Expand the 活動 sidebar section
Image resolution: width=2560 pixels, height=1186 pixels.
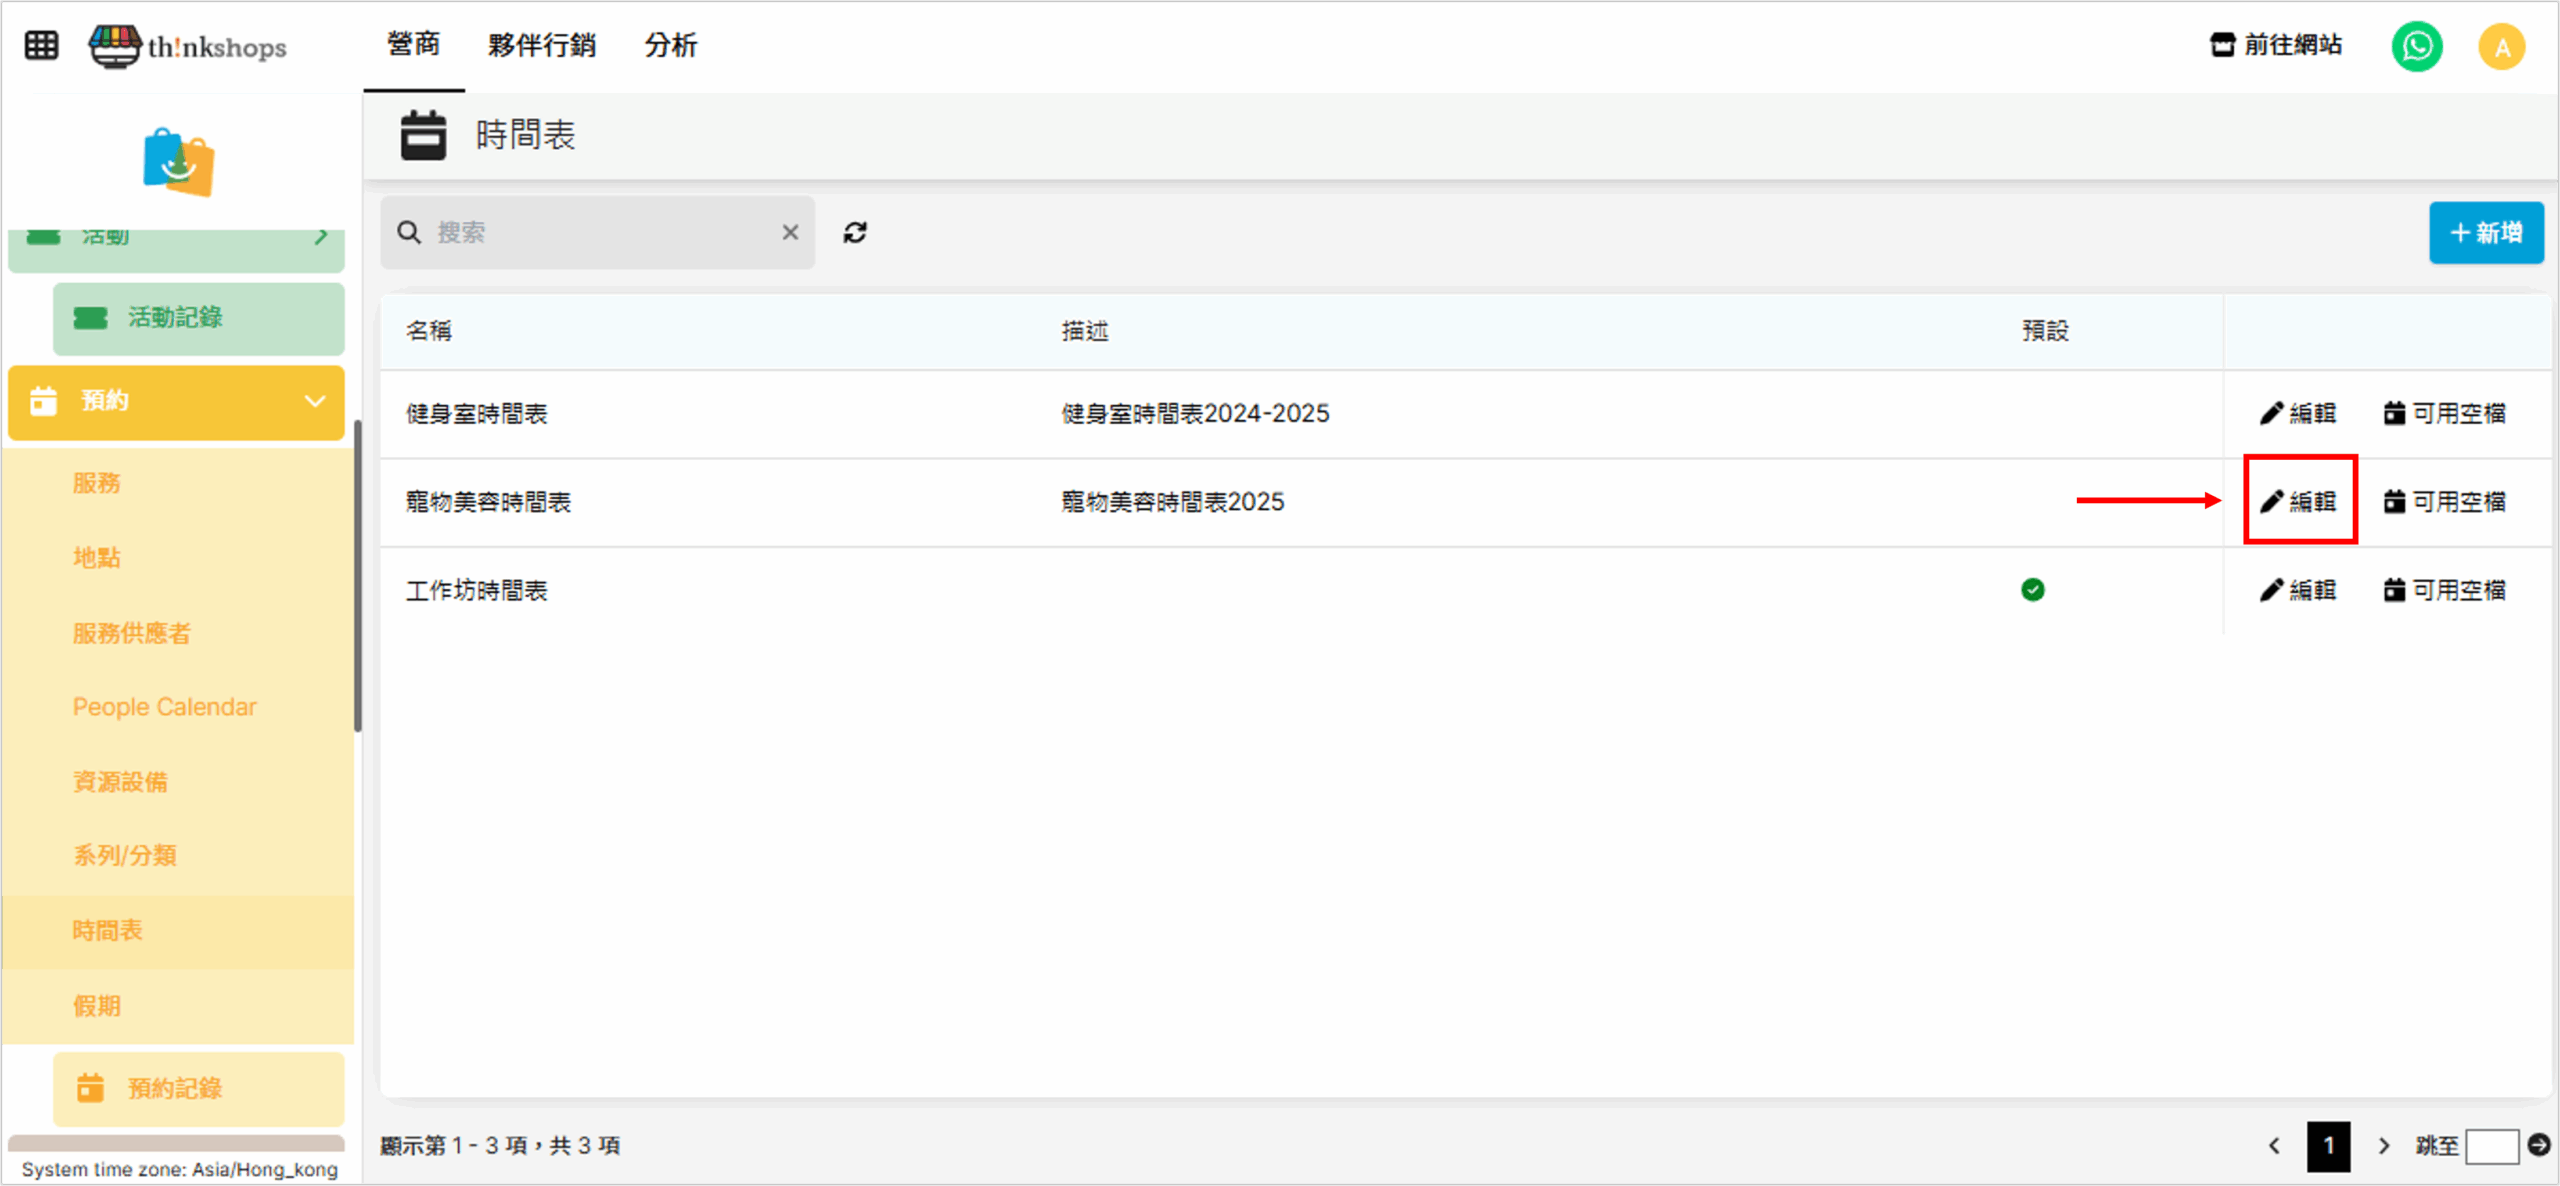320,238
